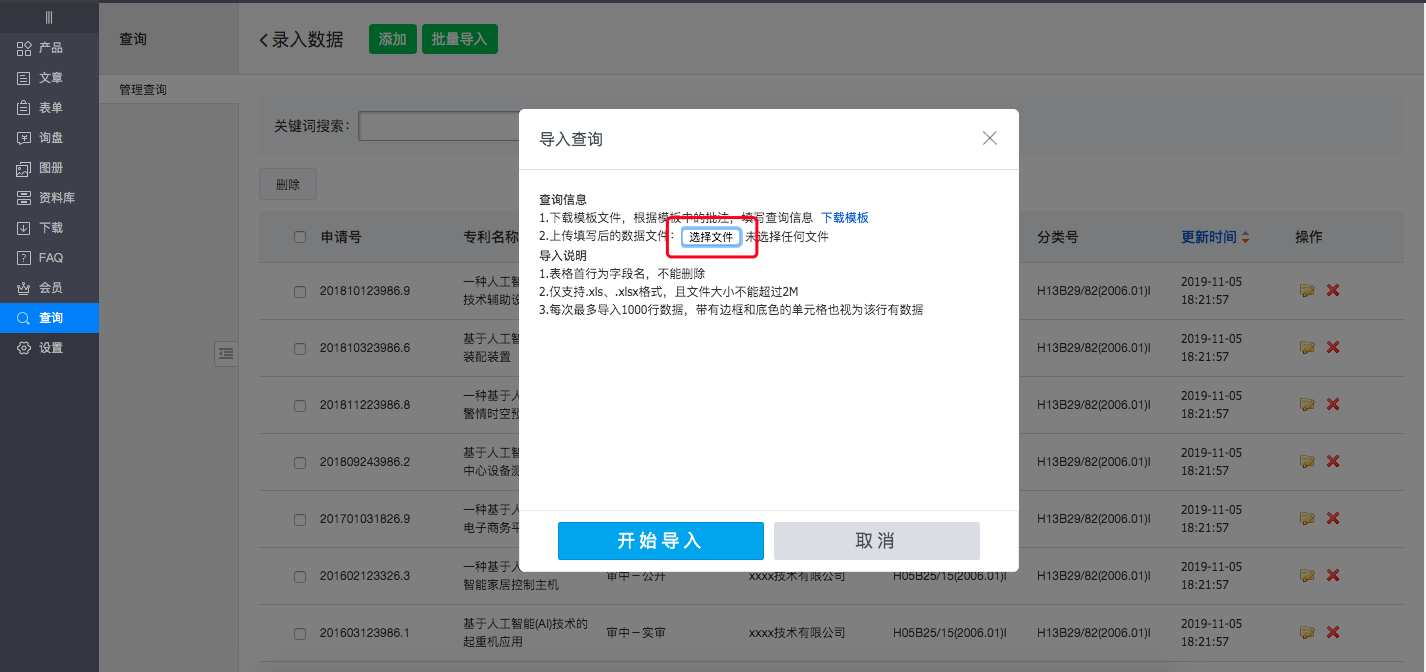Open 图册 gallery in the sidebar
The height and width of the screenshot is (672, 1426).
(50, 168)
